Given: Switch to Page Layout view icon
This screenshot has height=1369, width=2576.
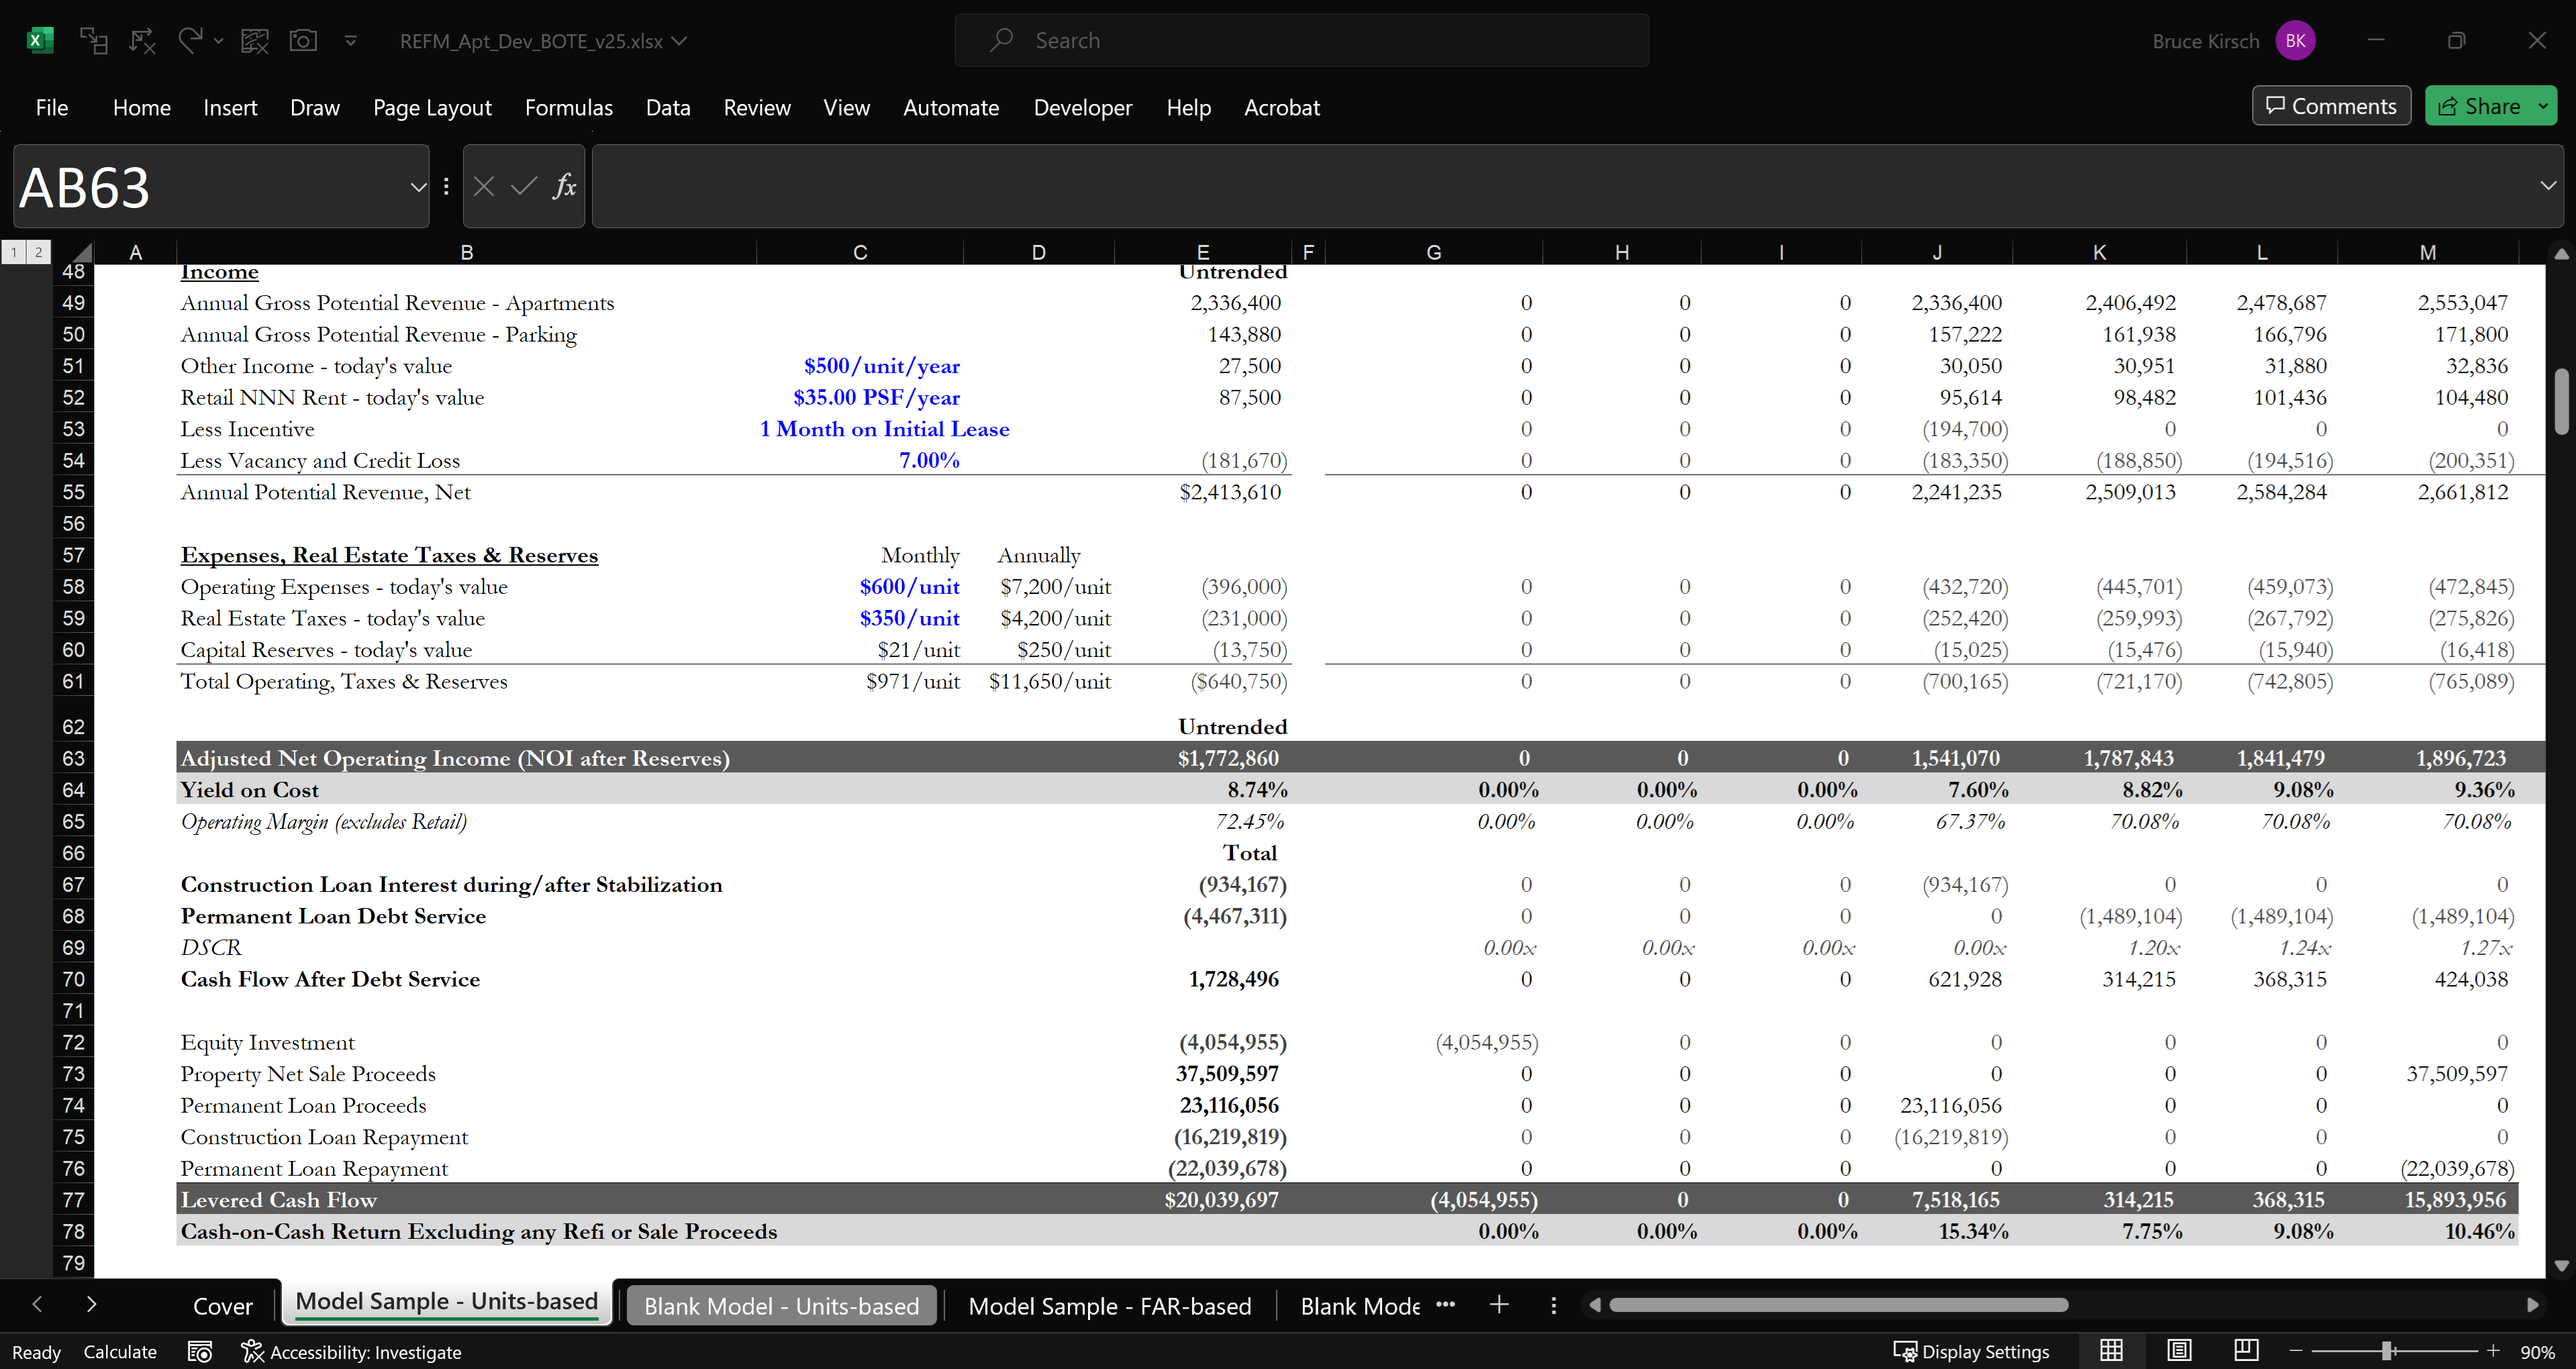Looking at the screenshot, I should tap(2179, 1351).
